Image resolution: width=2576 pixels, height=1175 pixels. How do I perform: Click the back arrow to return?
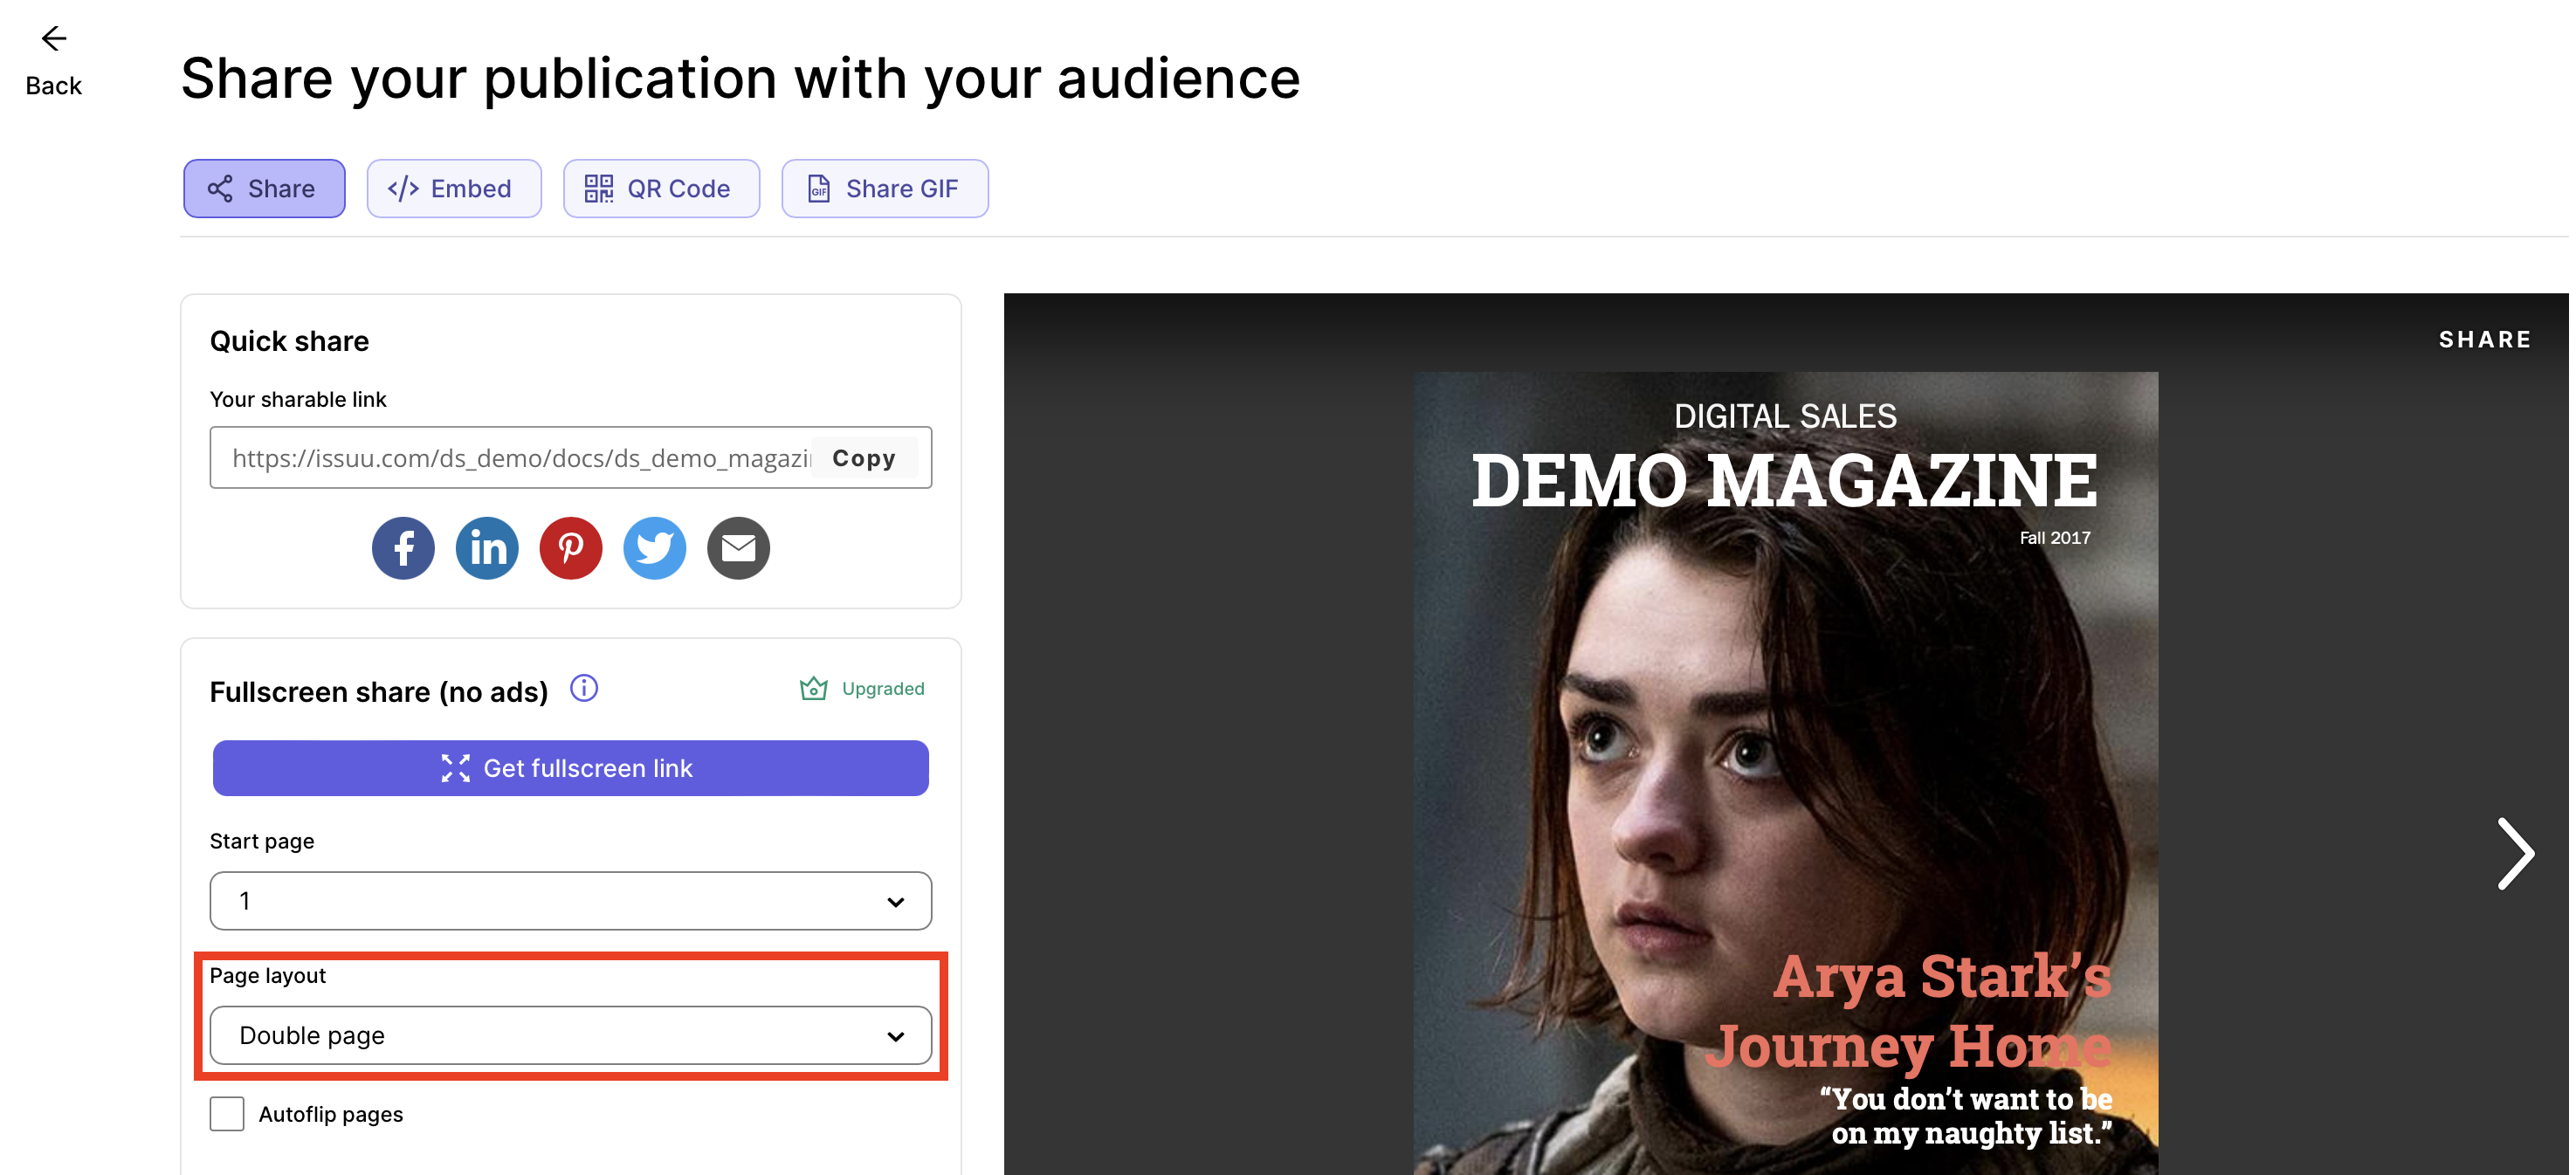(x=53, y=39)
